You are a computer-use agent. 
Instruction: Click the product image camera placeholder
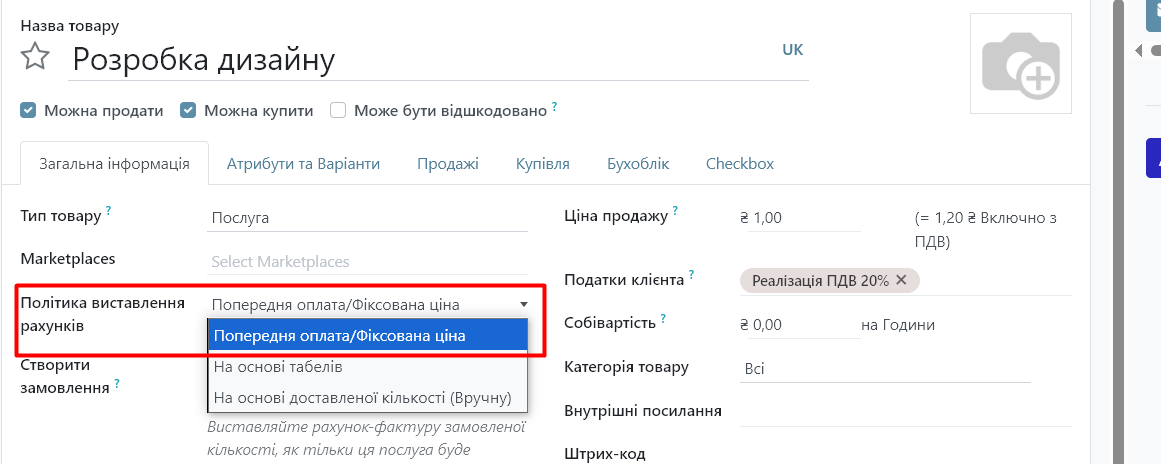(1021, 64)
